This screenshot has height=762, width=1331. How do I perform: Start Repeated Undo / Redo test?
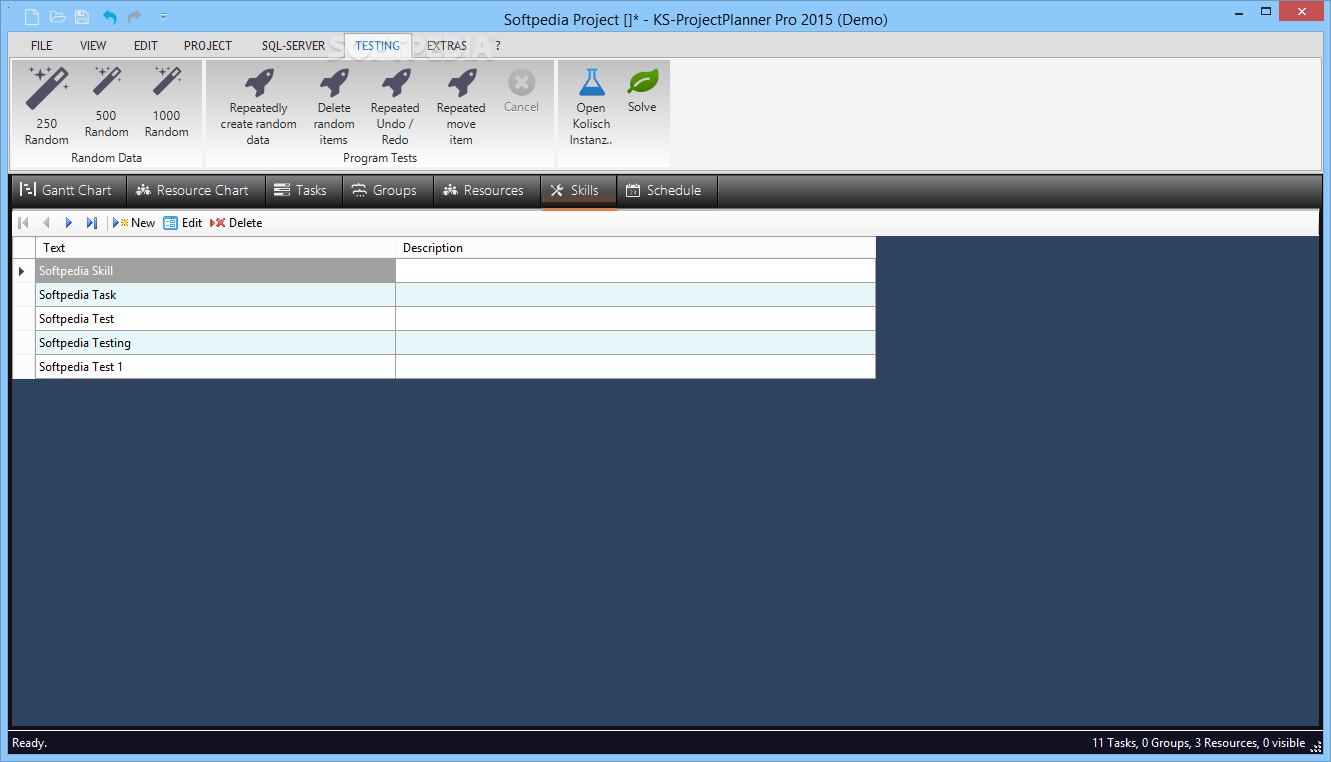pos(395,106)
